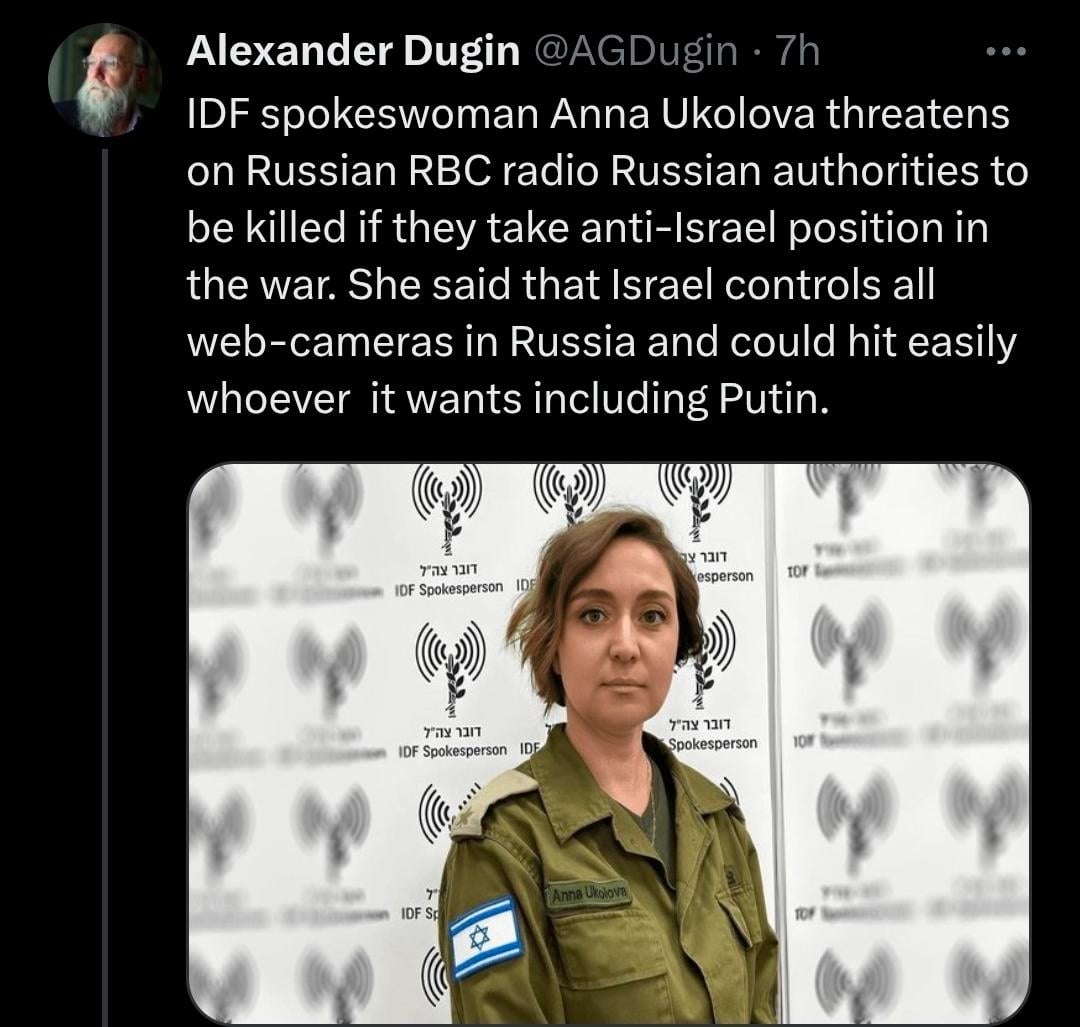This screenshot has width=1080, height=1027.
Task: Click the 'Spokesperson' caption right of the woman's shoulder
Action: (x=712, y=744)
